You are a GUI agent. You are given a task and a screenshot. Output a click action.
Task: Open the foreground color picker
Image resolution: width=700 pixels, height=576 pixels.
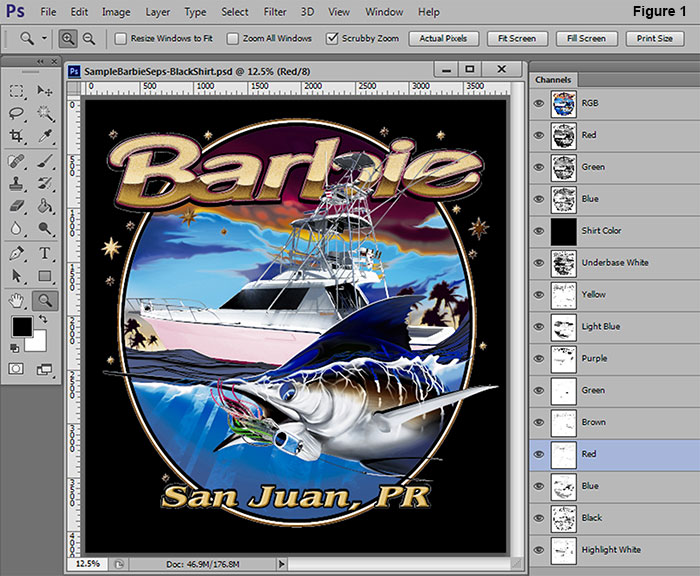[22, 326]
